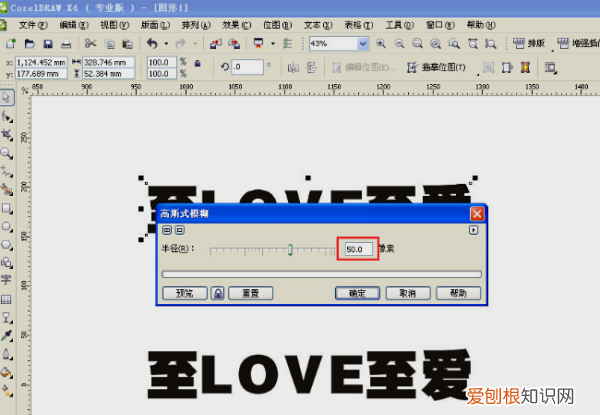
Task: Open the 位图(B) menu
Action: [x=277, y=25]
